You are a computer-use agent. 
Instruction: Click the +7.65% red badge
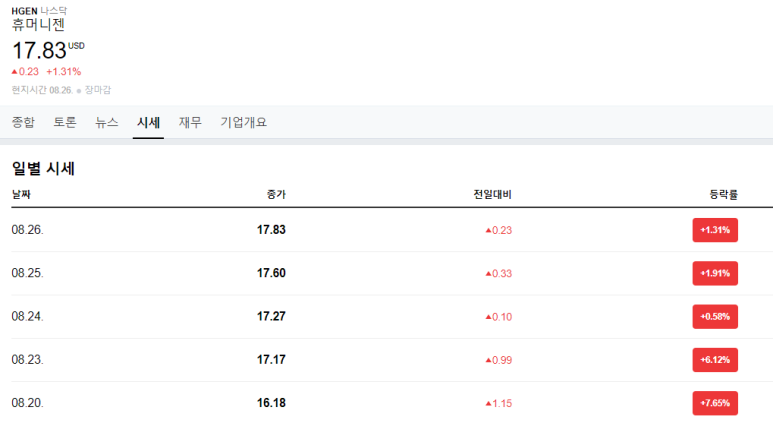tap(715, 403)
